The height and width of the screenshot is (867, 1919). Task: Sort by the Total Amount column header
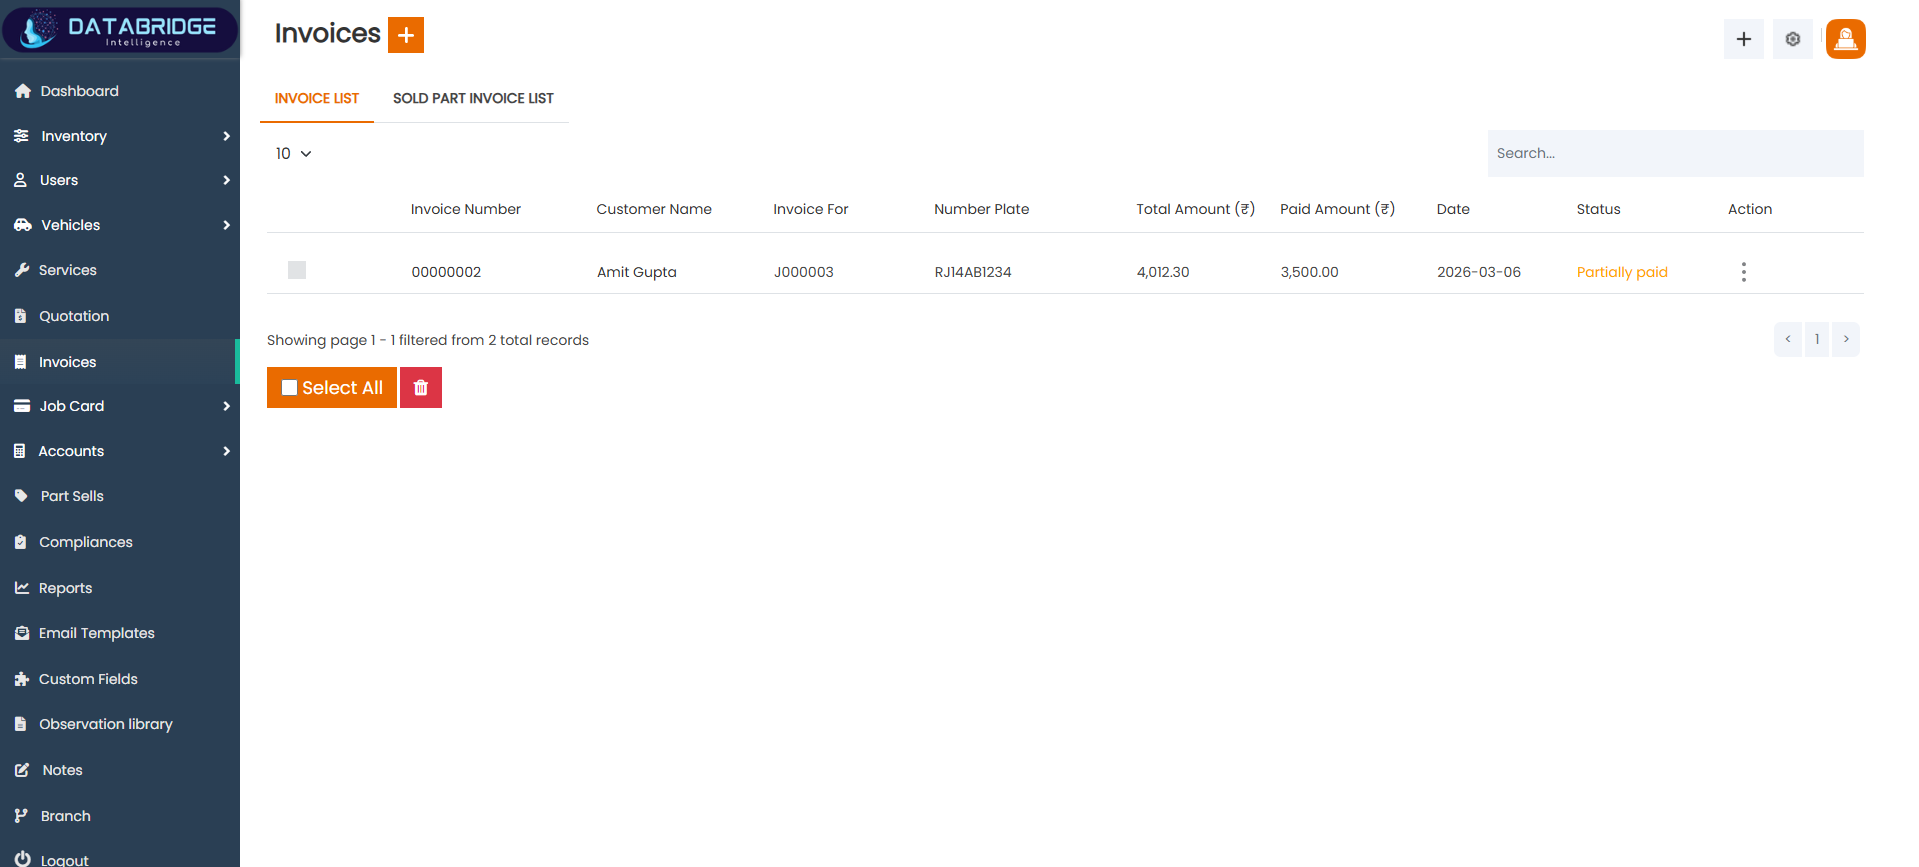point(1195,209)
